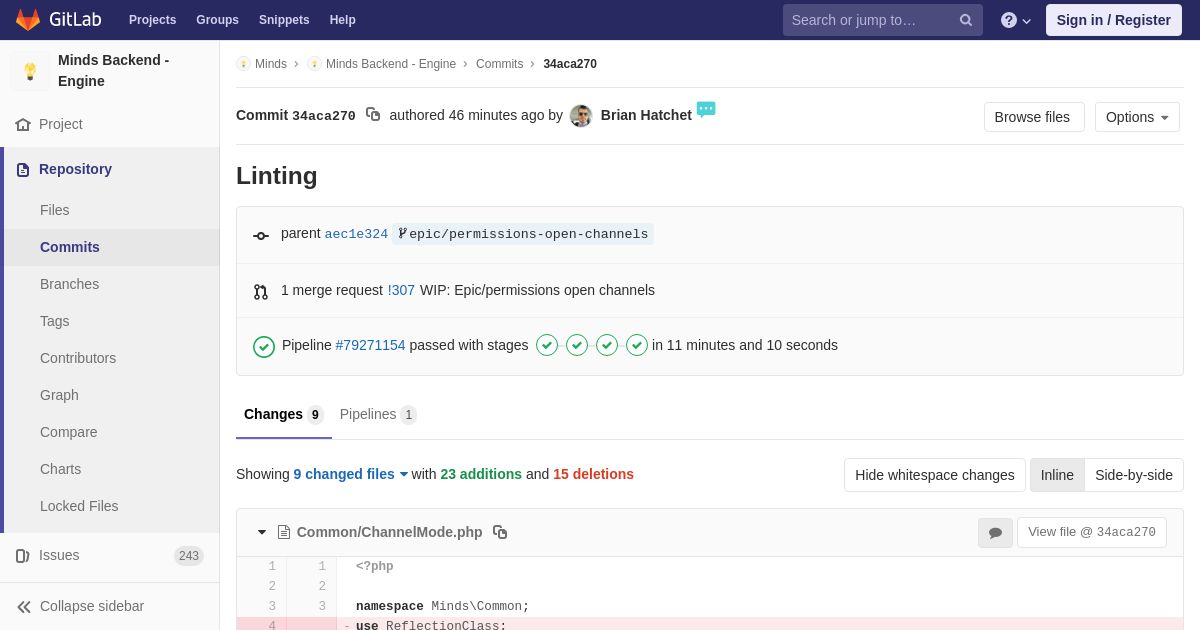Switch to the Pipelines tab
1200x630 pixels.
[x=378, y=414]
